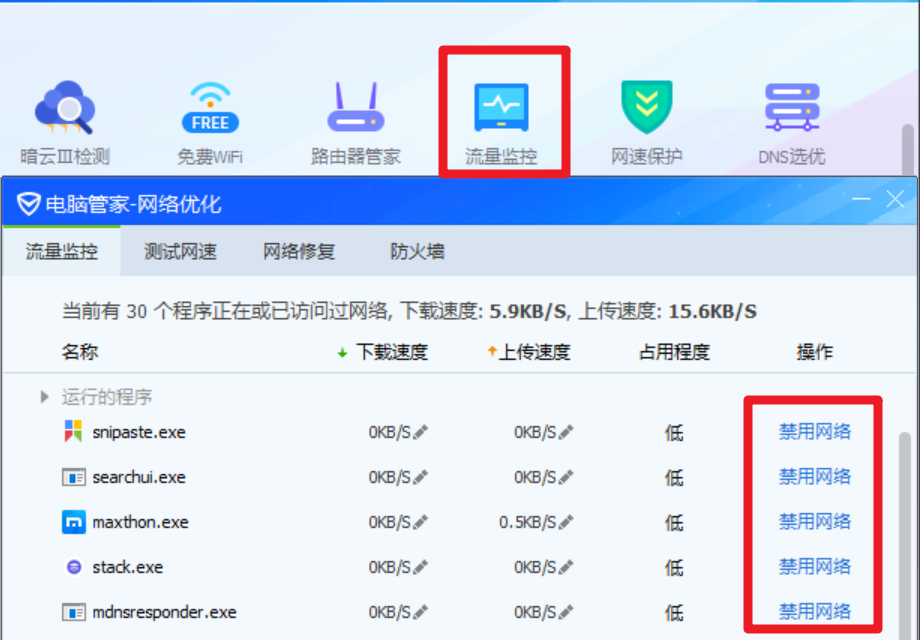Minimize the 网络优化 window
The image size is (920, 640).
[861, 199]
